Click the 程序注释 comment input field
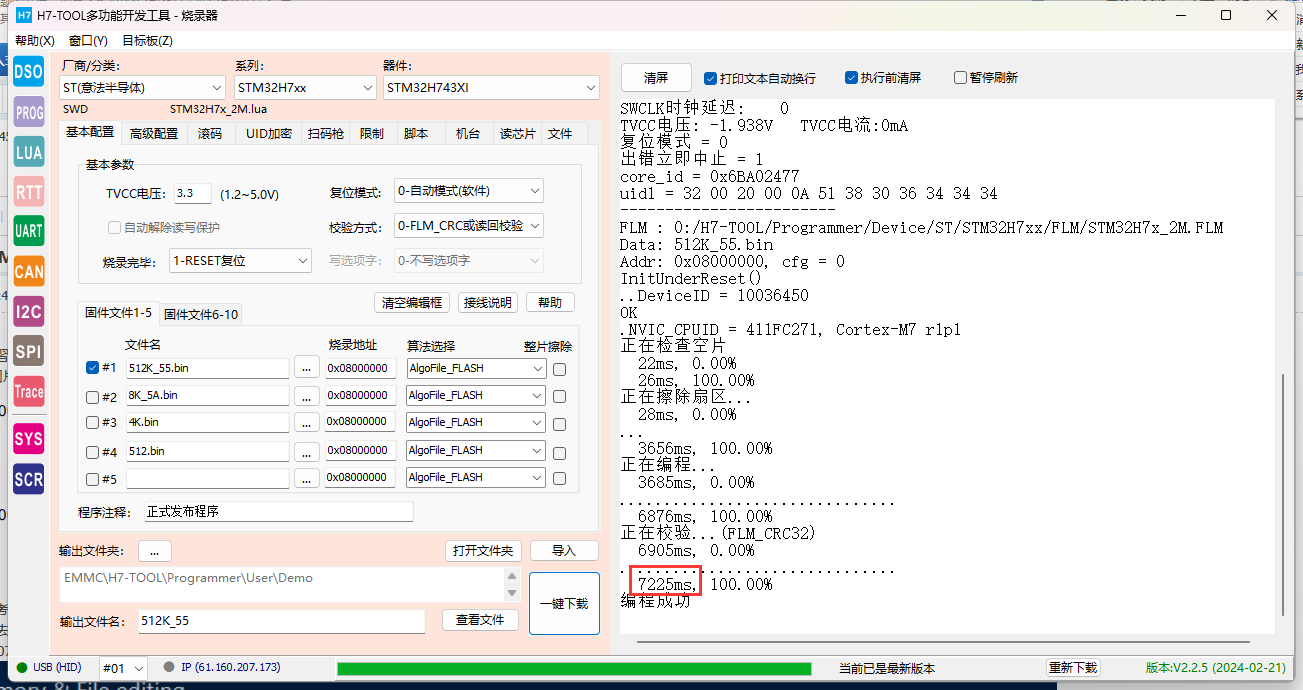This screenshot has width=1303, height=690. [x=278, y=512]
